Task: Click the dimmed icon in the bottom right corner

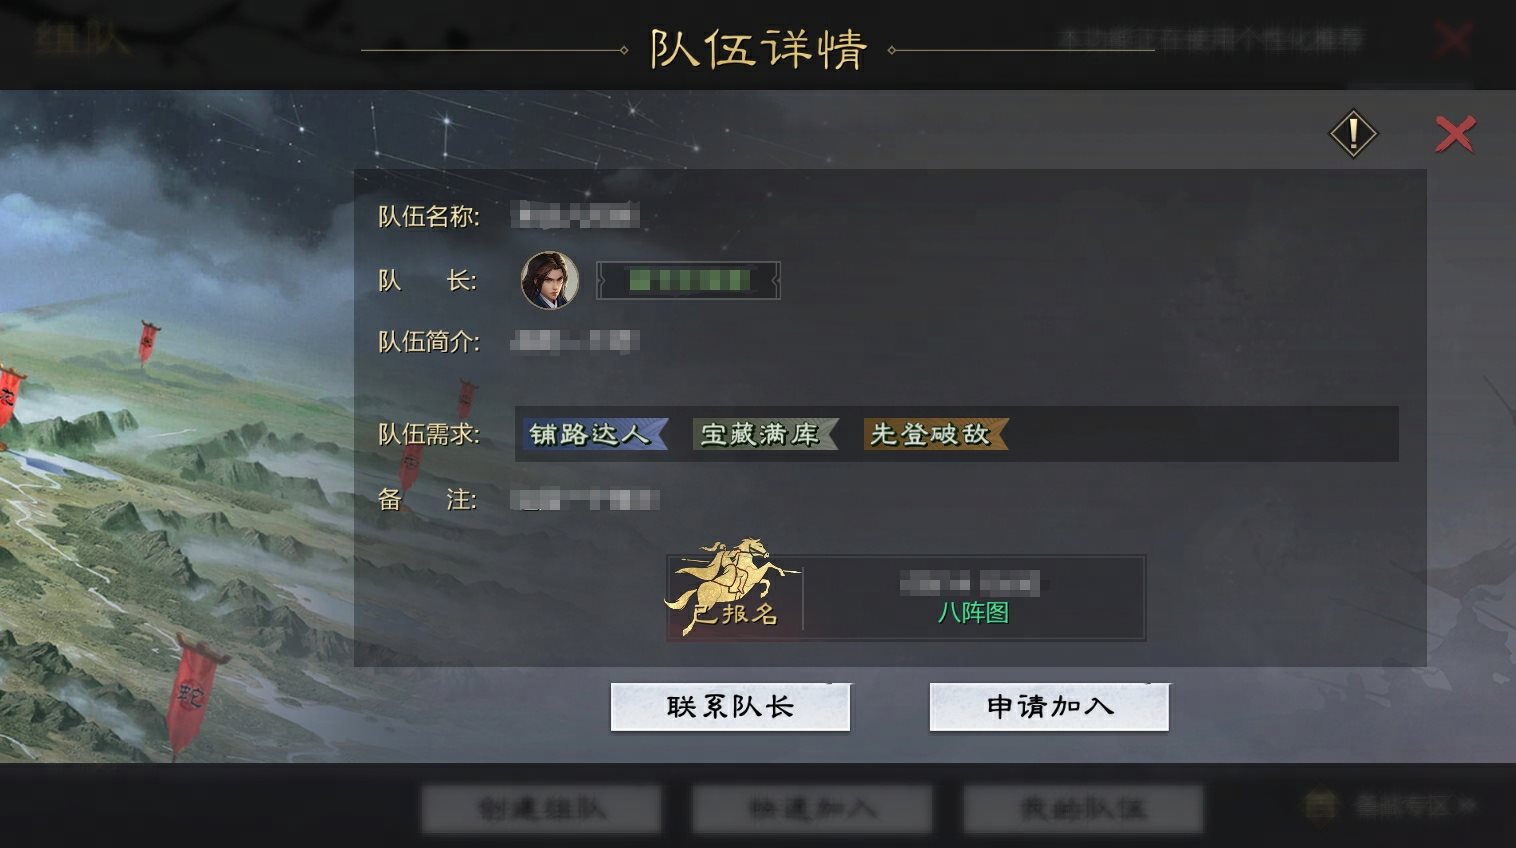Action: coord(1320,805)
